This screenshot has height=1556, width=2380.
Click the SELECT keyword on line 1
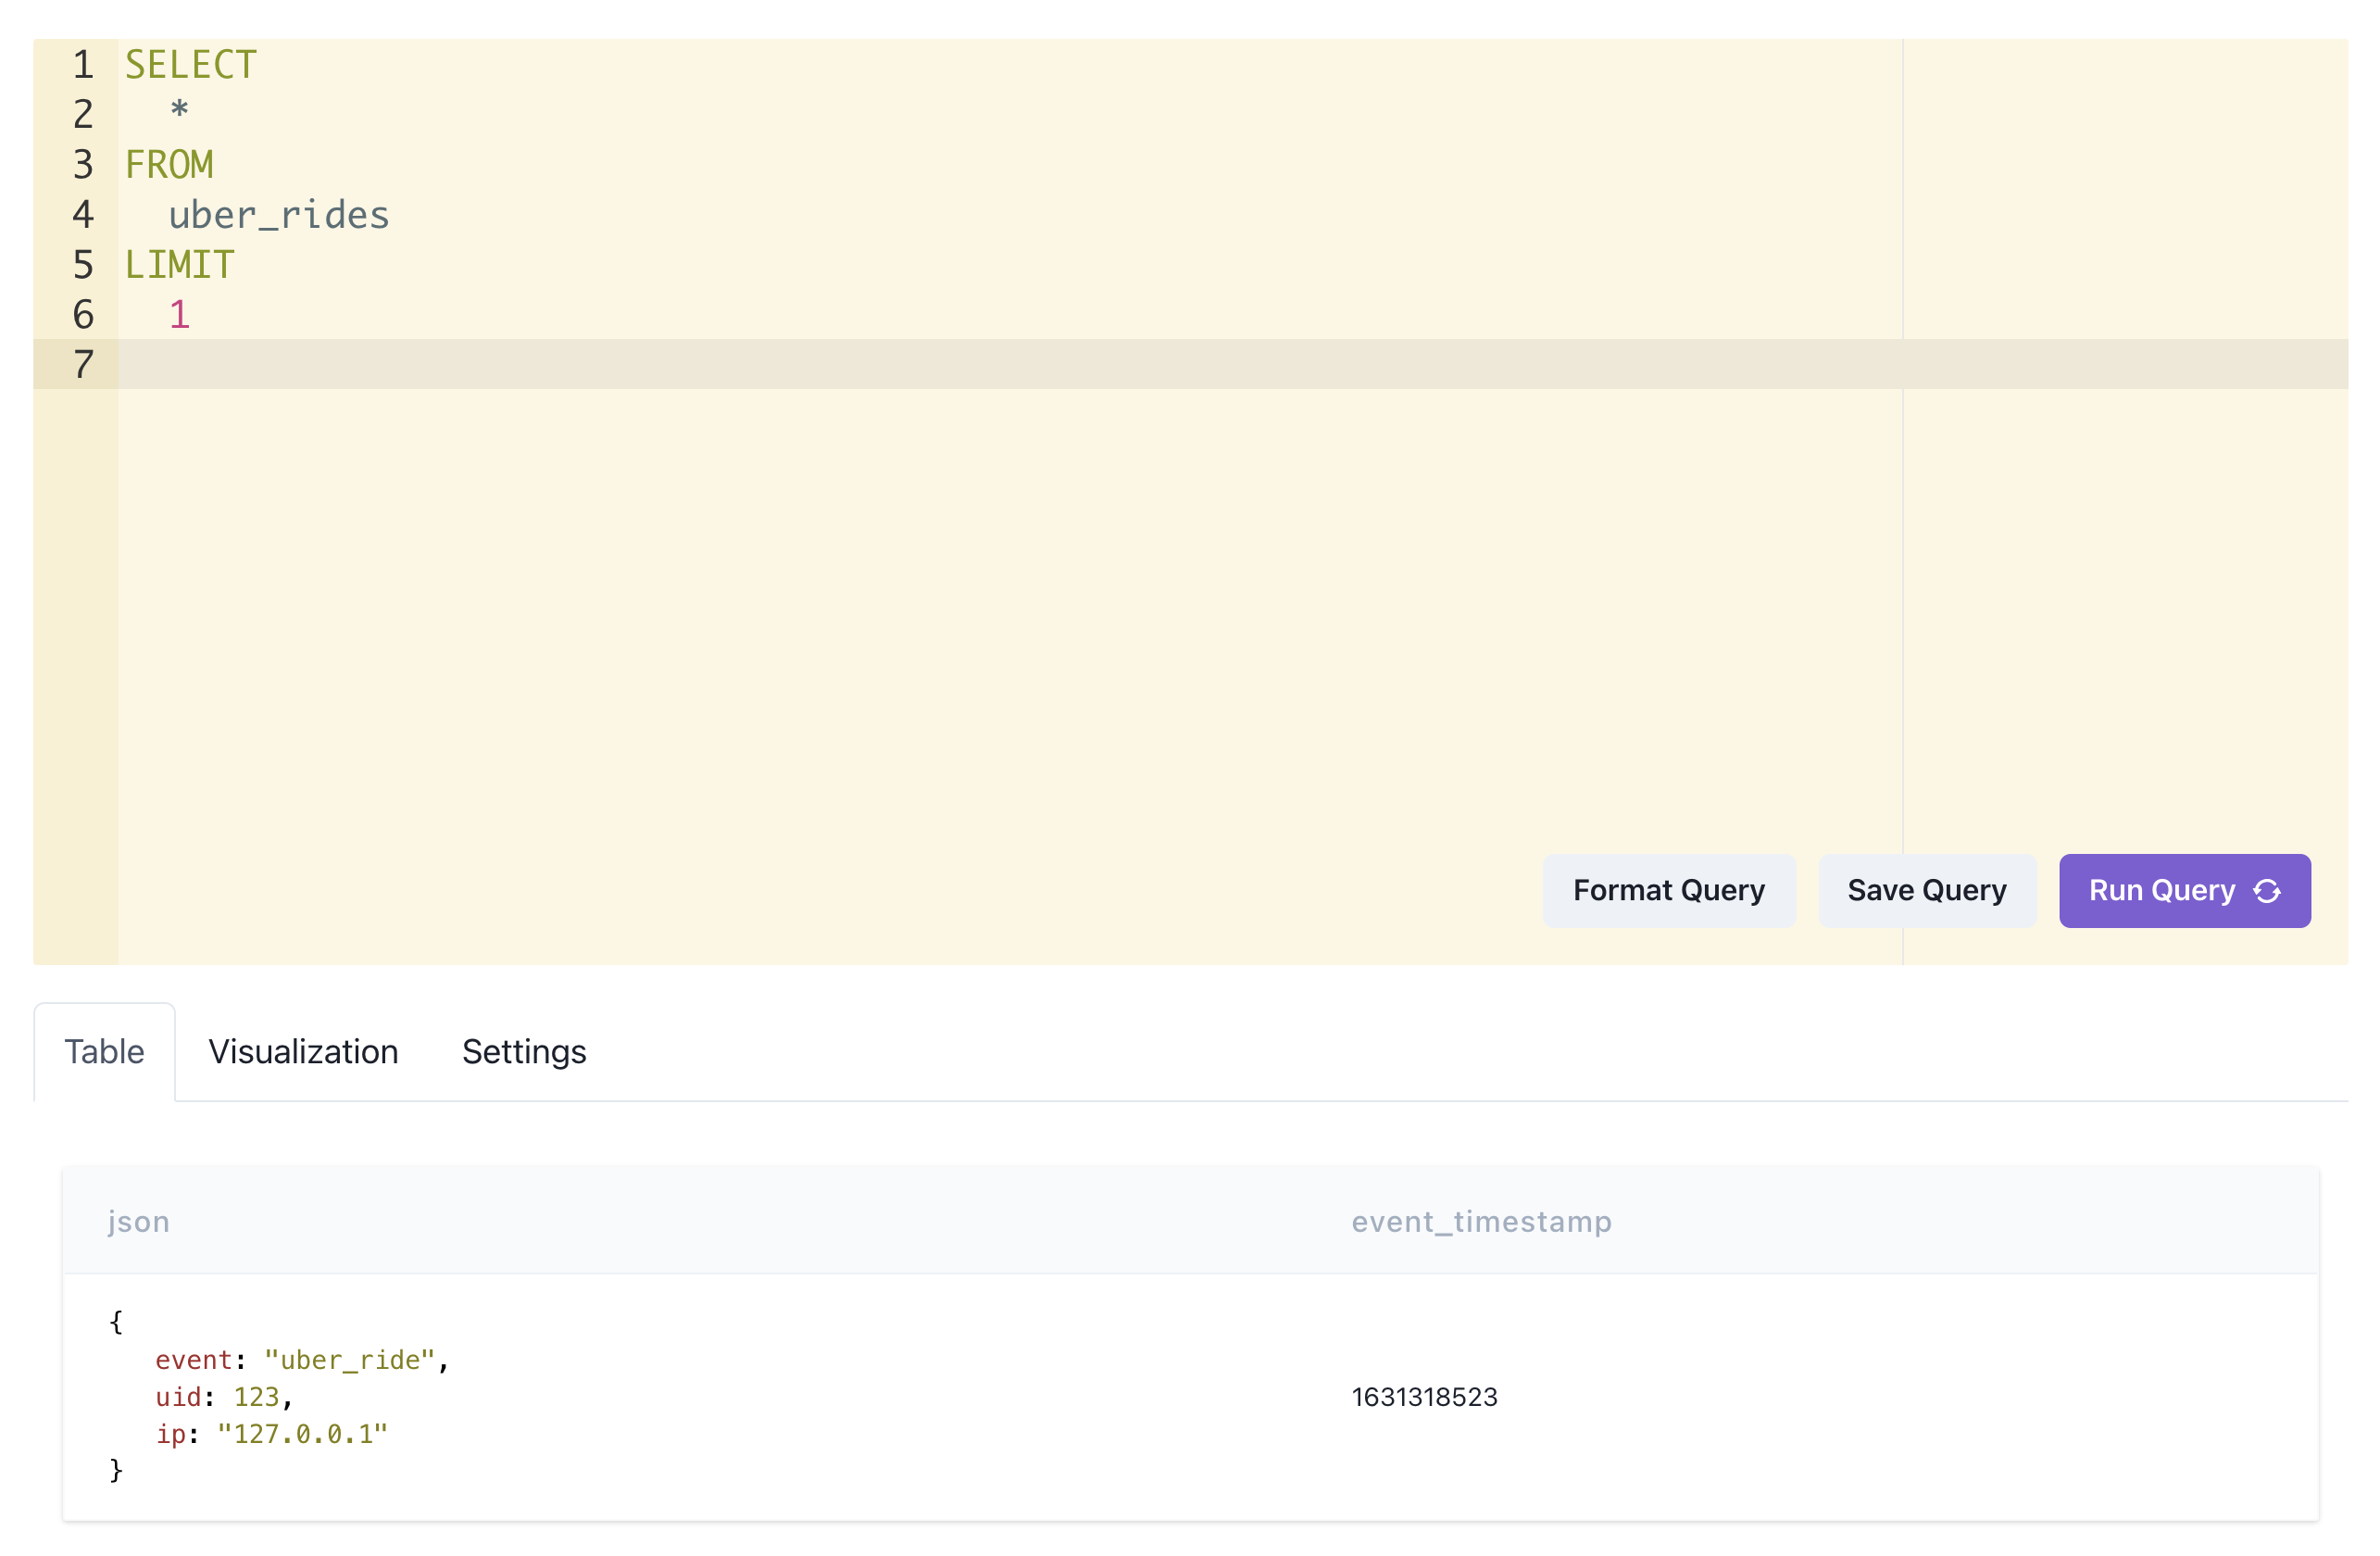[191, 65]
